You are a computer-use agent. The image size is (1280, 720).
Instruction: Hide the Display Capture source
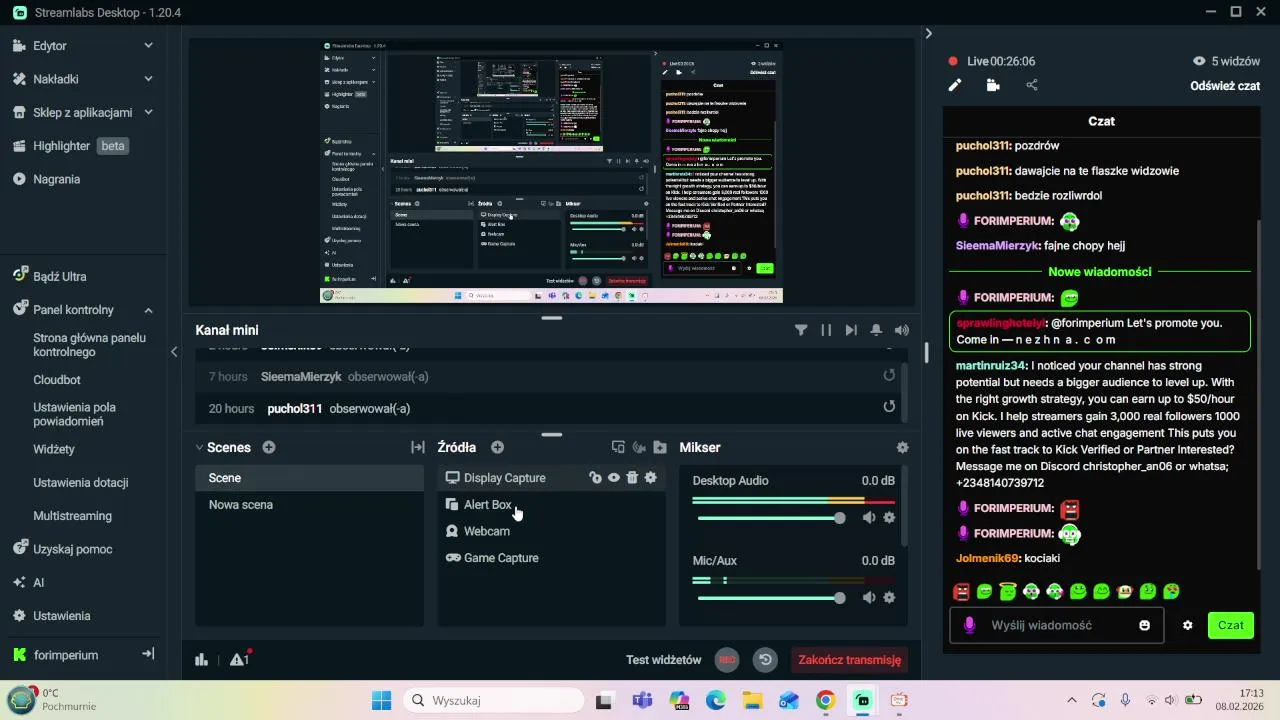pyautogui.click(x=614, y=478)
